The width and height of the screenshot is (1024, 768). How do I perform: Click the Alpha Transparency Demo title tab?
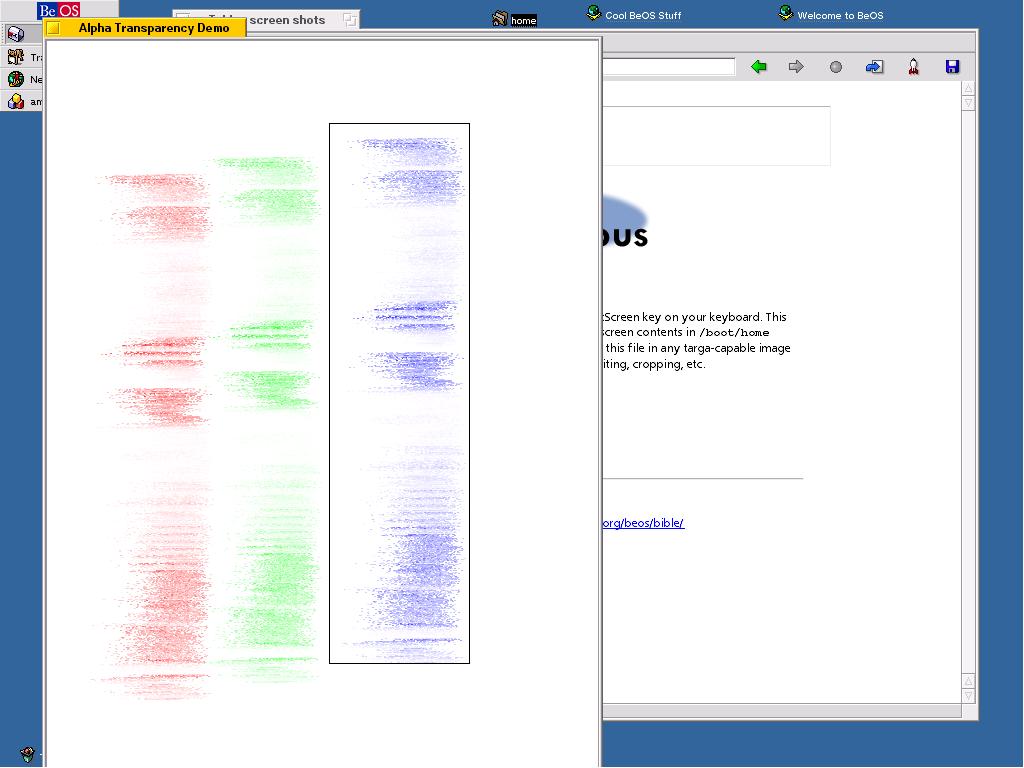[x=144, y=27]
